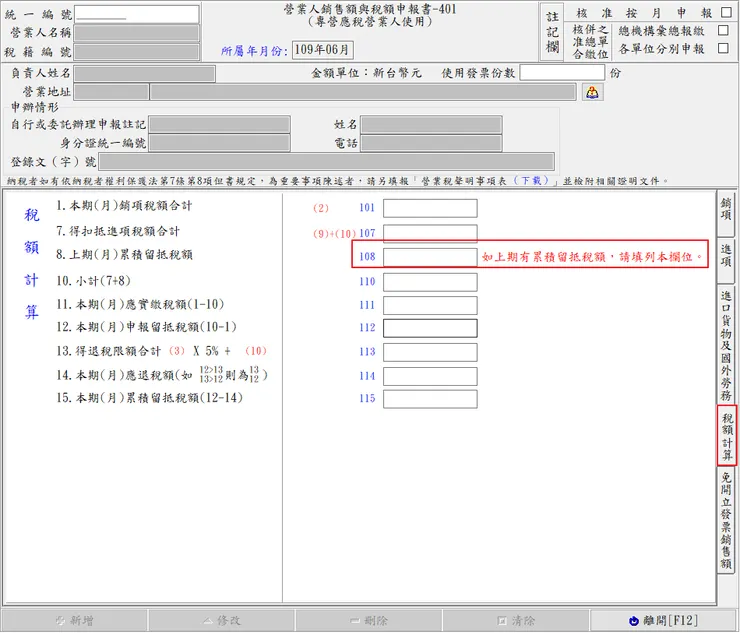Click the label 15.本期(月)累積留抵稅額(12-14)
The height and width of the screenshot is (633, 740).
[x=150, y=398]
